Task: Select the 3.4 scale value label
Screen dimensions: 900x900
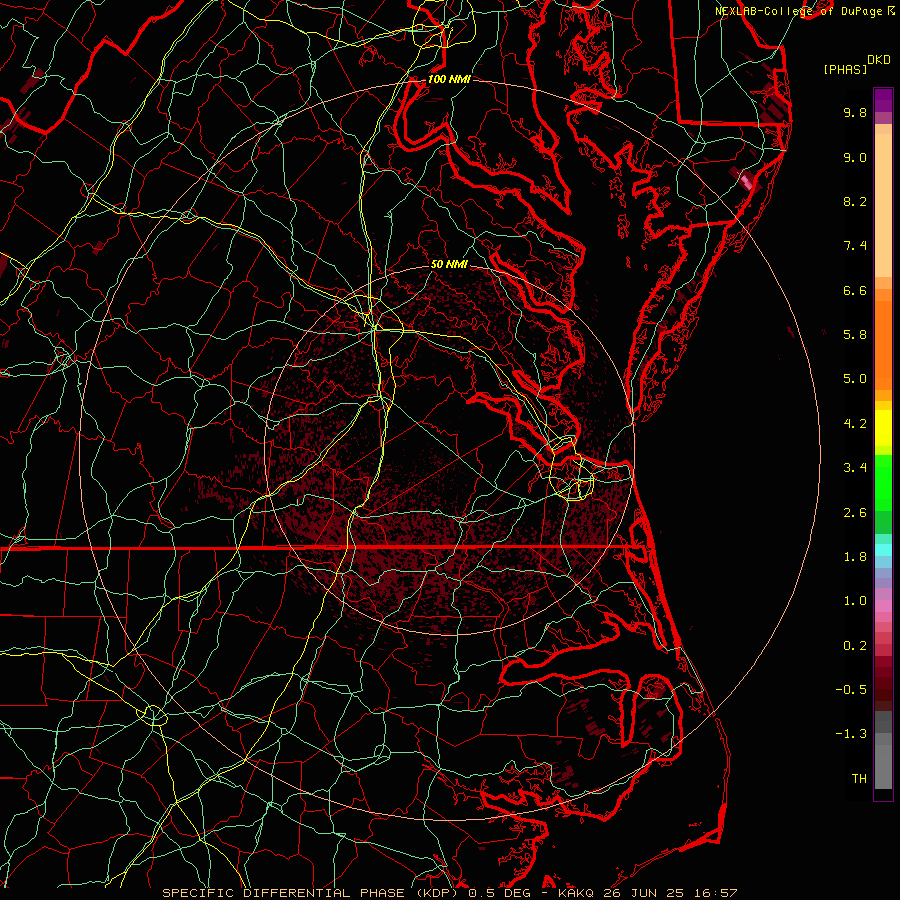Action: pos(855,468)
